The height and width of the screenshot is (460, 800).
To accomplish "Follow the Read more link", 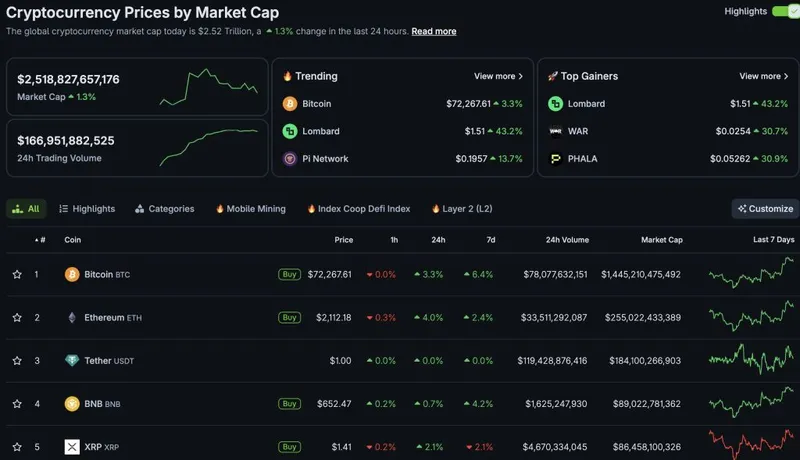I will click(433, 31).
